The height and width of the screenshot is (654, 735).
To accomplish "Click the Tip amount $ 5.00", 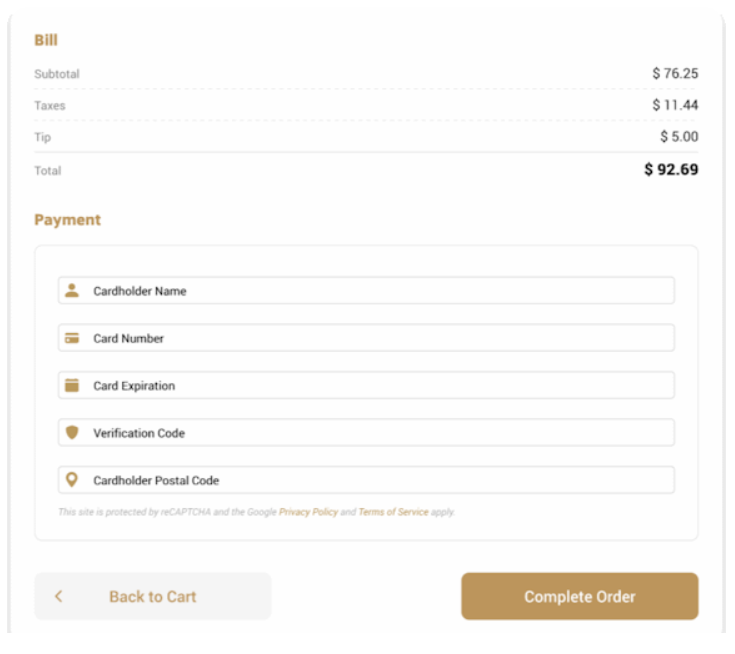I will coord(679,137).
